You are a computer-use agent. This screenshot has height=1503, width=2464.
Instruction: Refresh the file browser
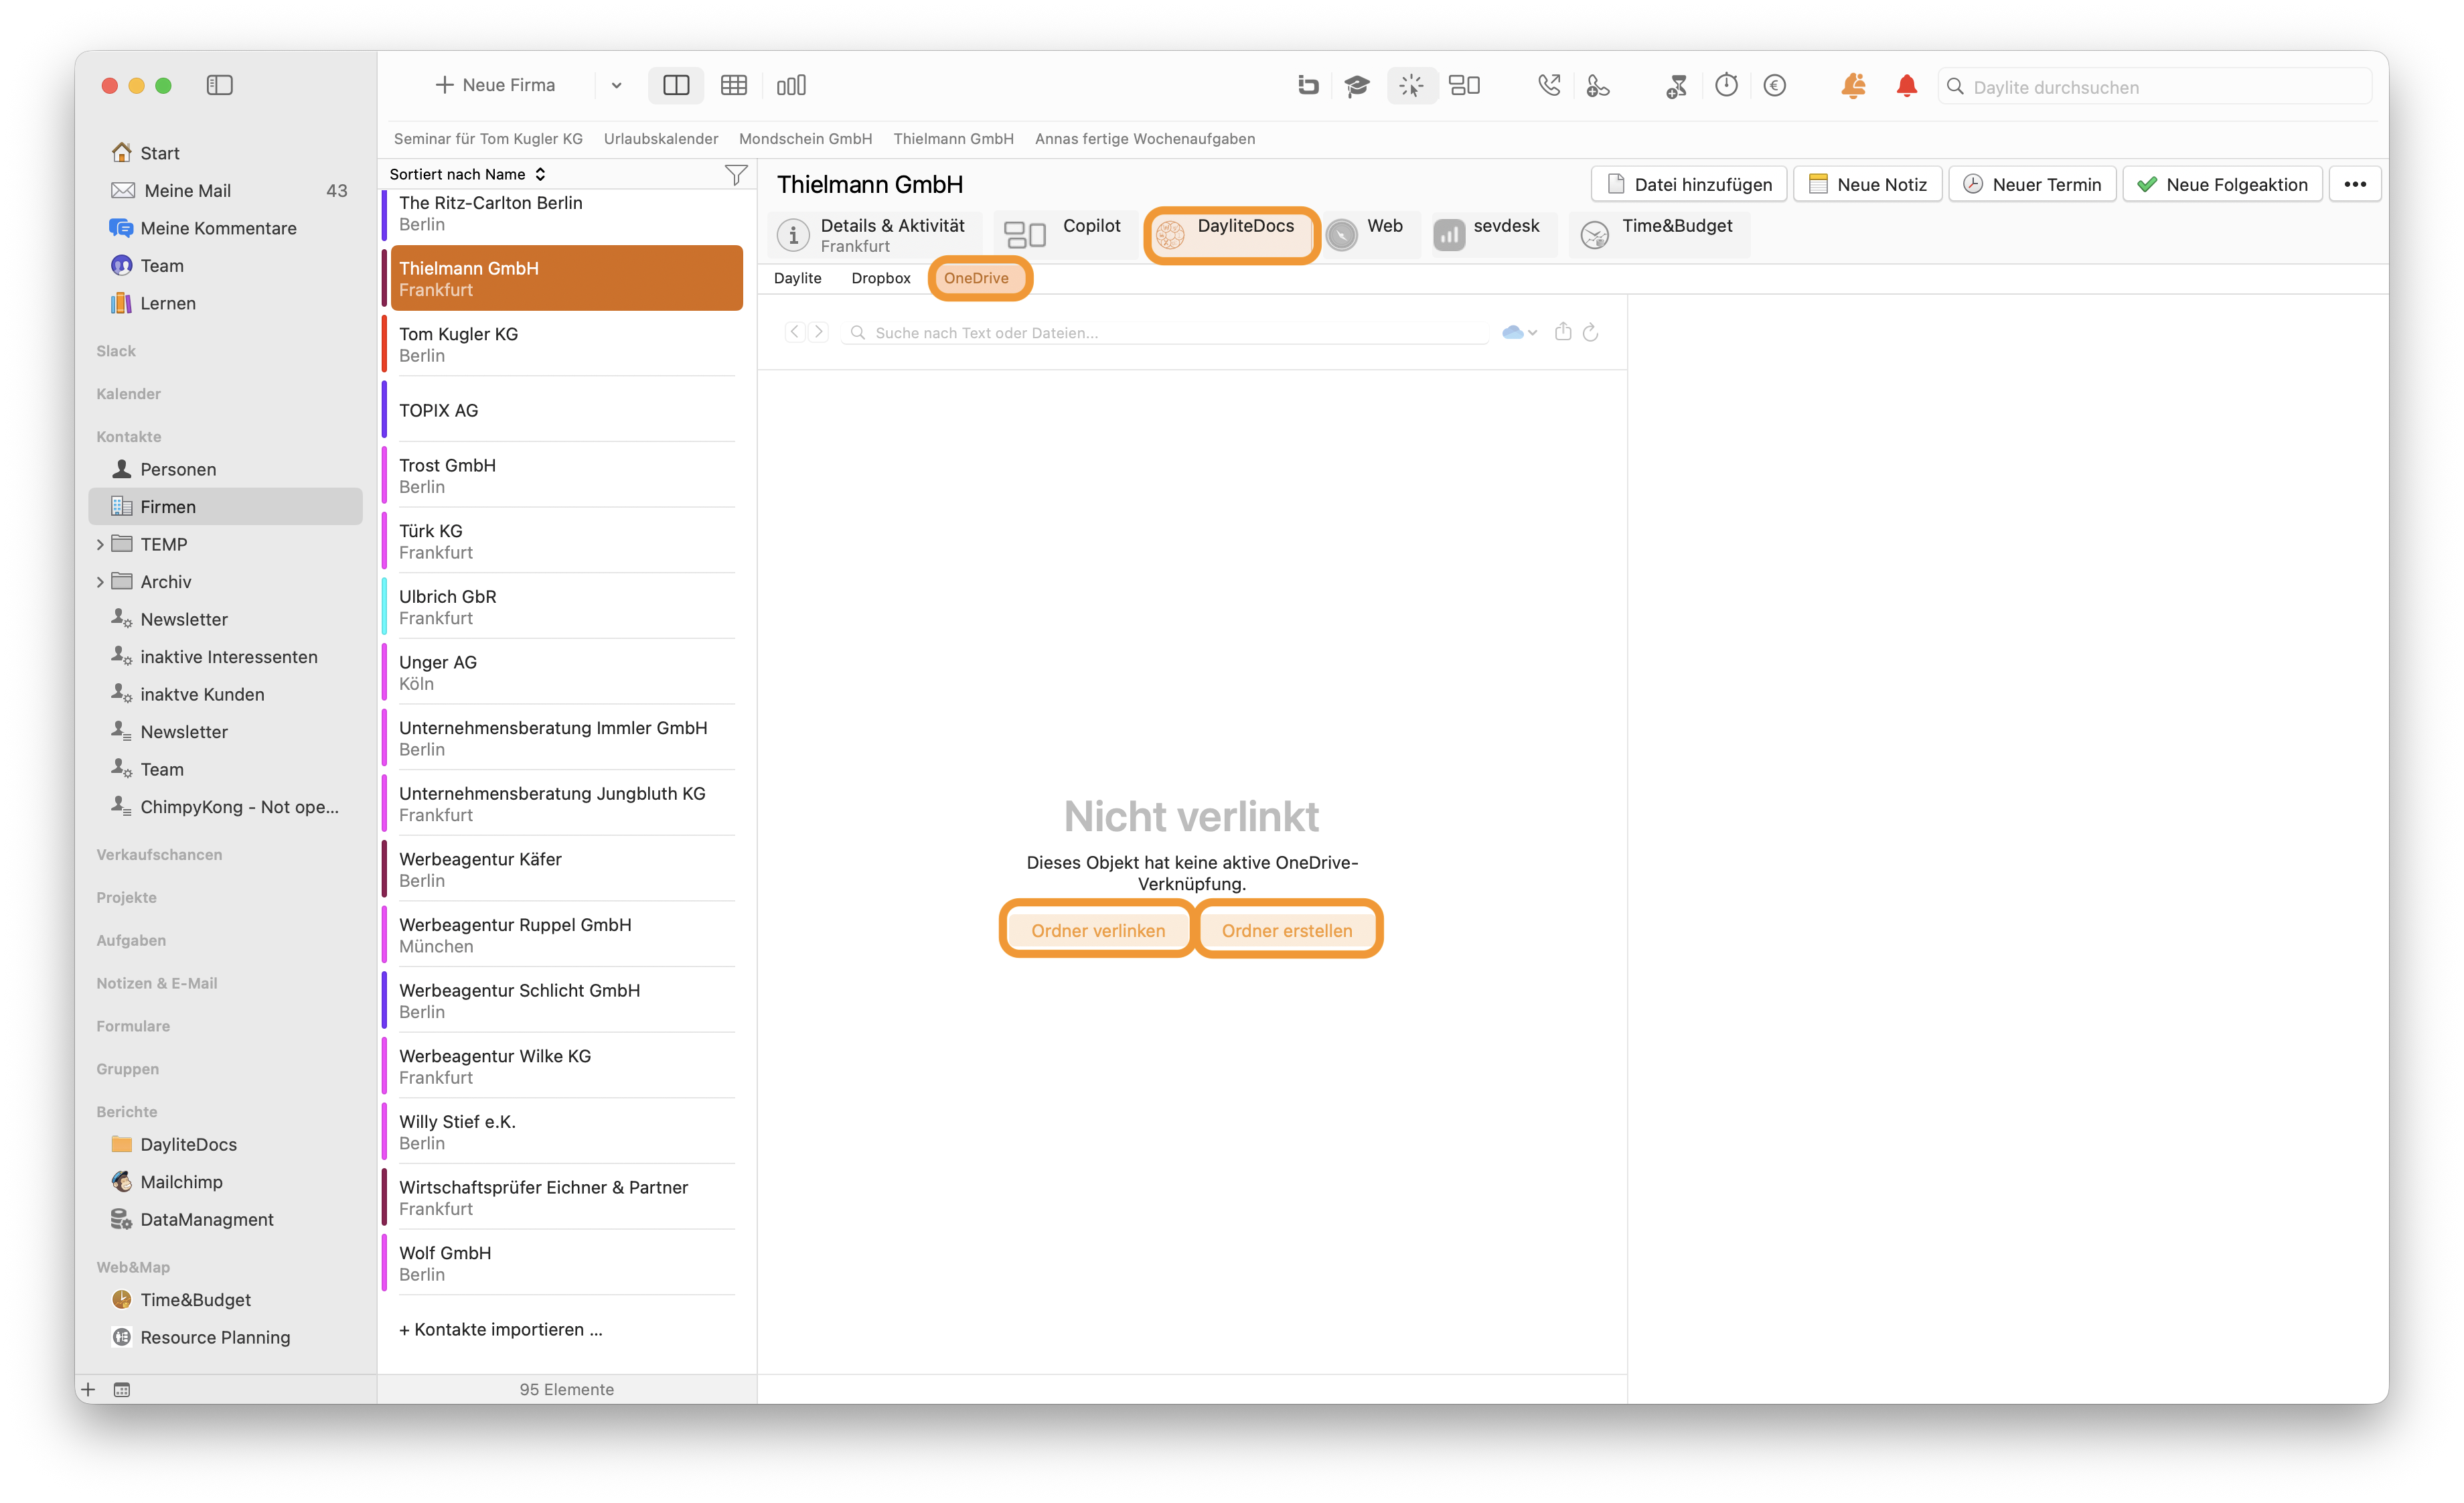[x=1590, y=332]
